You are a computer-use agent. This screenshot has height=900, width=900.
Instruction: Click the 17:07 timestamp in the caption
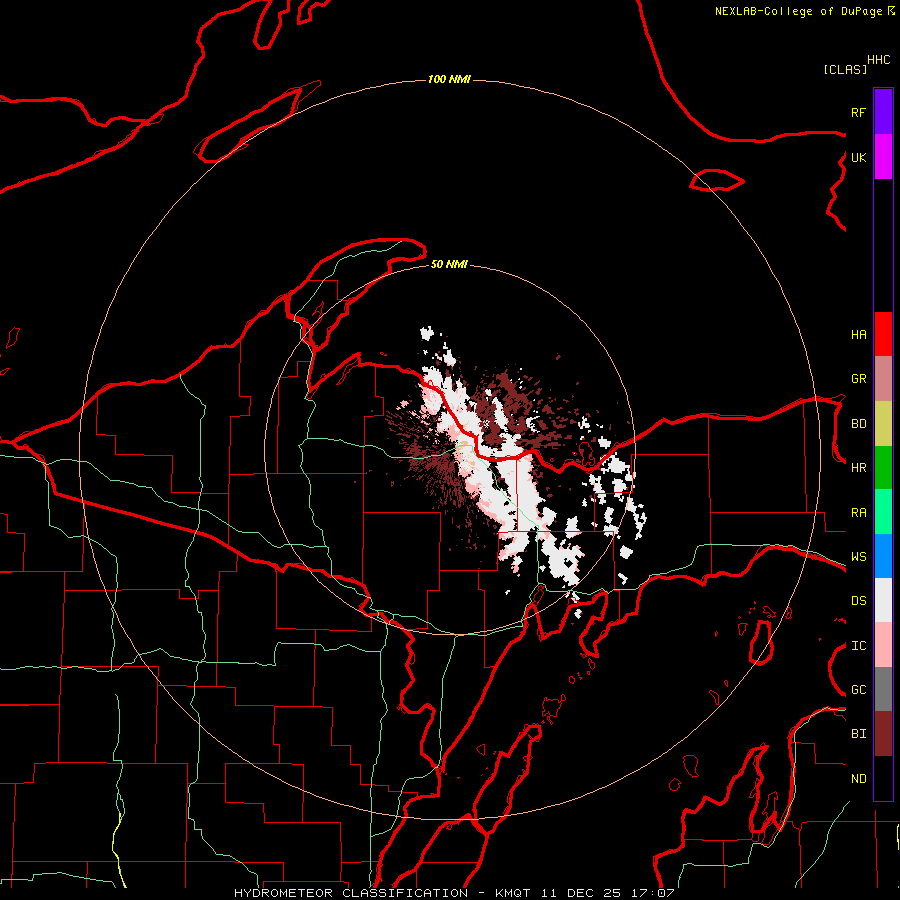click(653, 893)
